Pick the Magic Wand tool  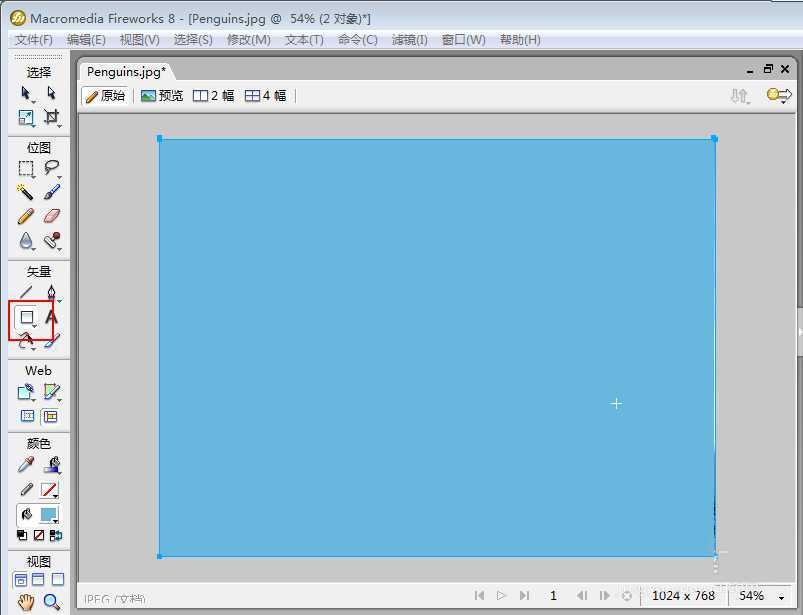[x=27, y=192]
